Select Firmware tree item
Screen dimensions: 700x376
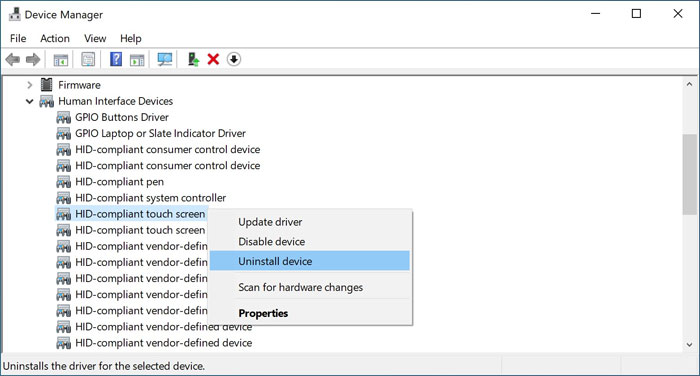coord(79,85)
